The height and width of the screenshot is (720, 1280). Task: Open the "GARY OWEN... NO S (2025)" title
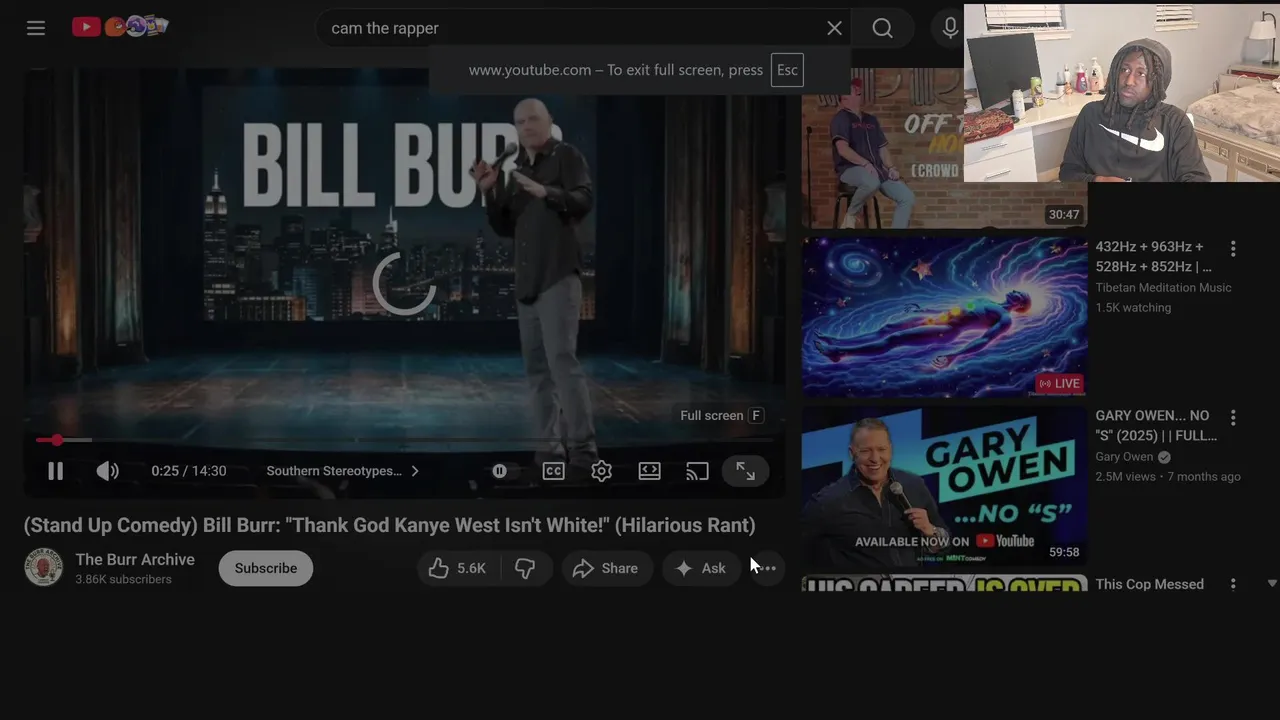(x=1156, y=426)
